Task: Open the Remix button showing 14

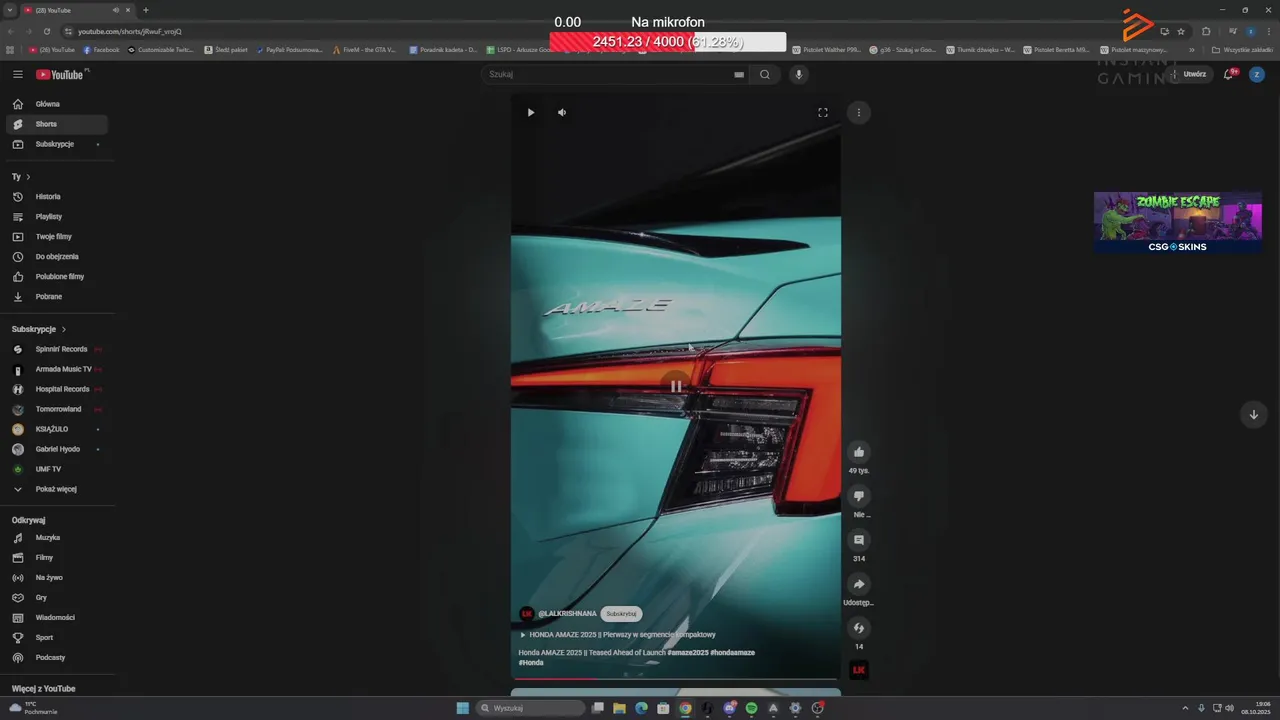Action: coord(858,628)
